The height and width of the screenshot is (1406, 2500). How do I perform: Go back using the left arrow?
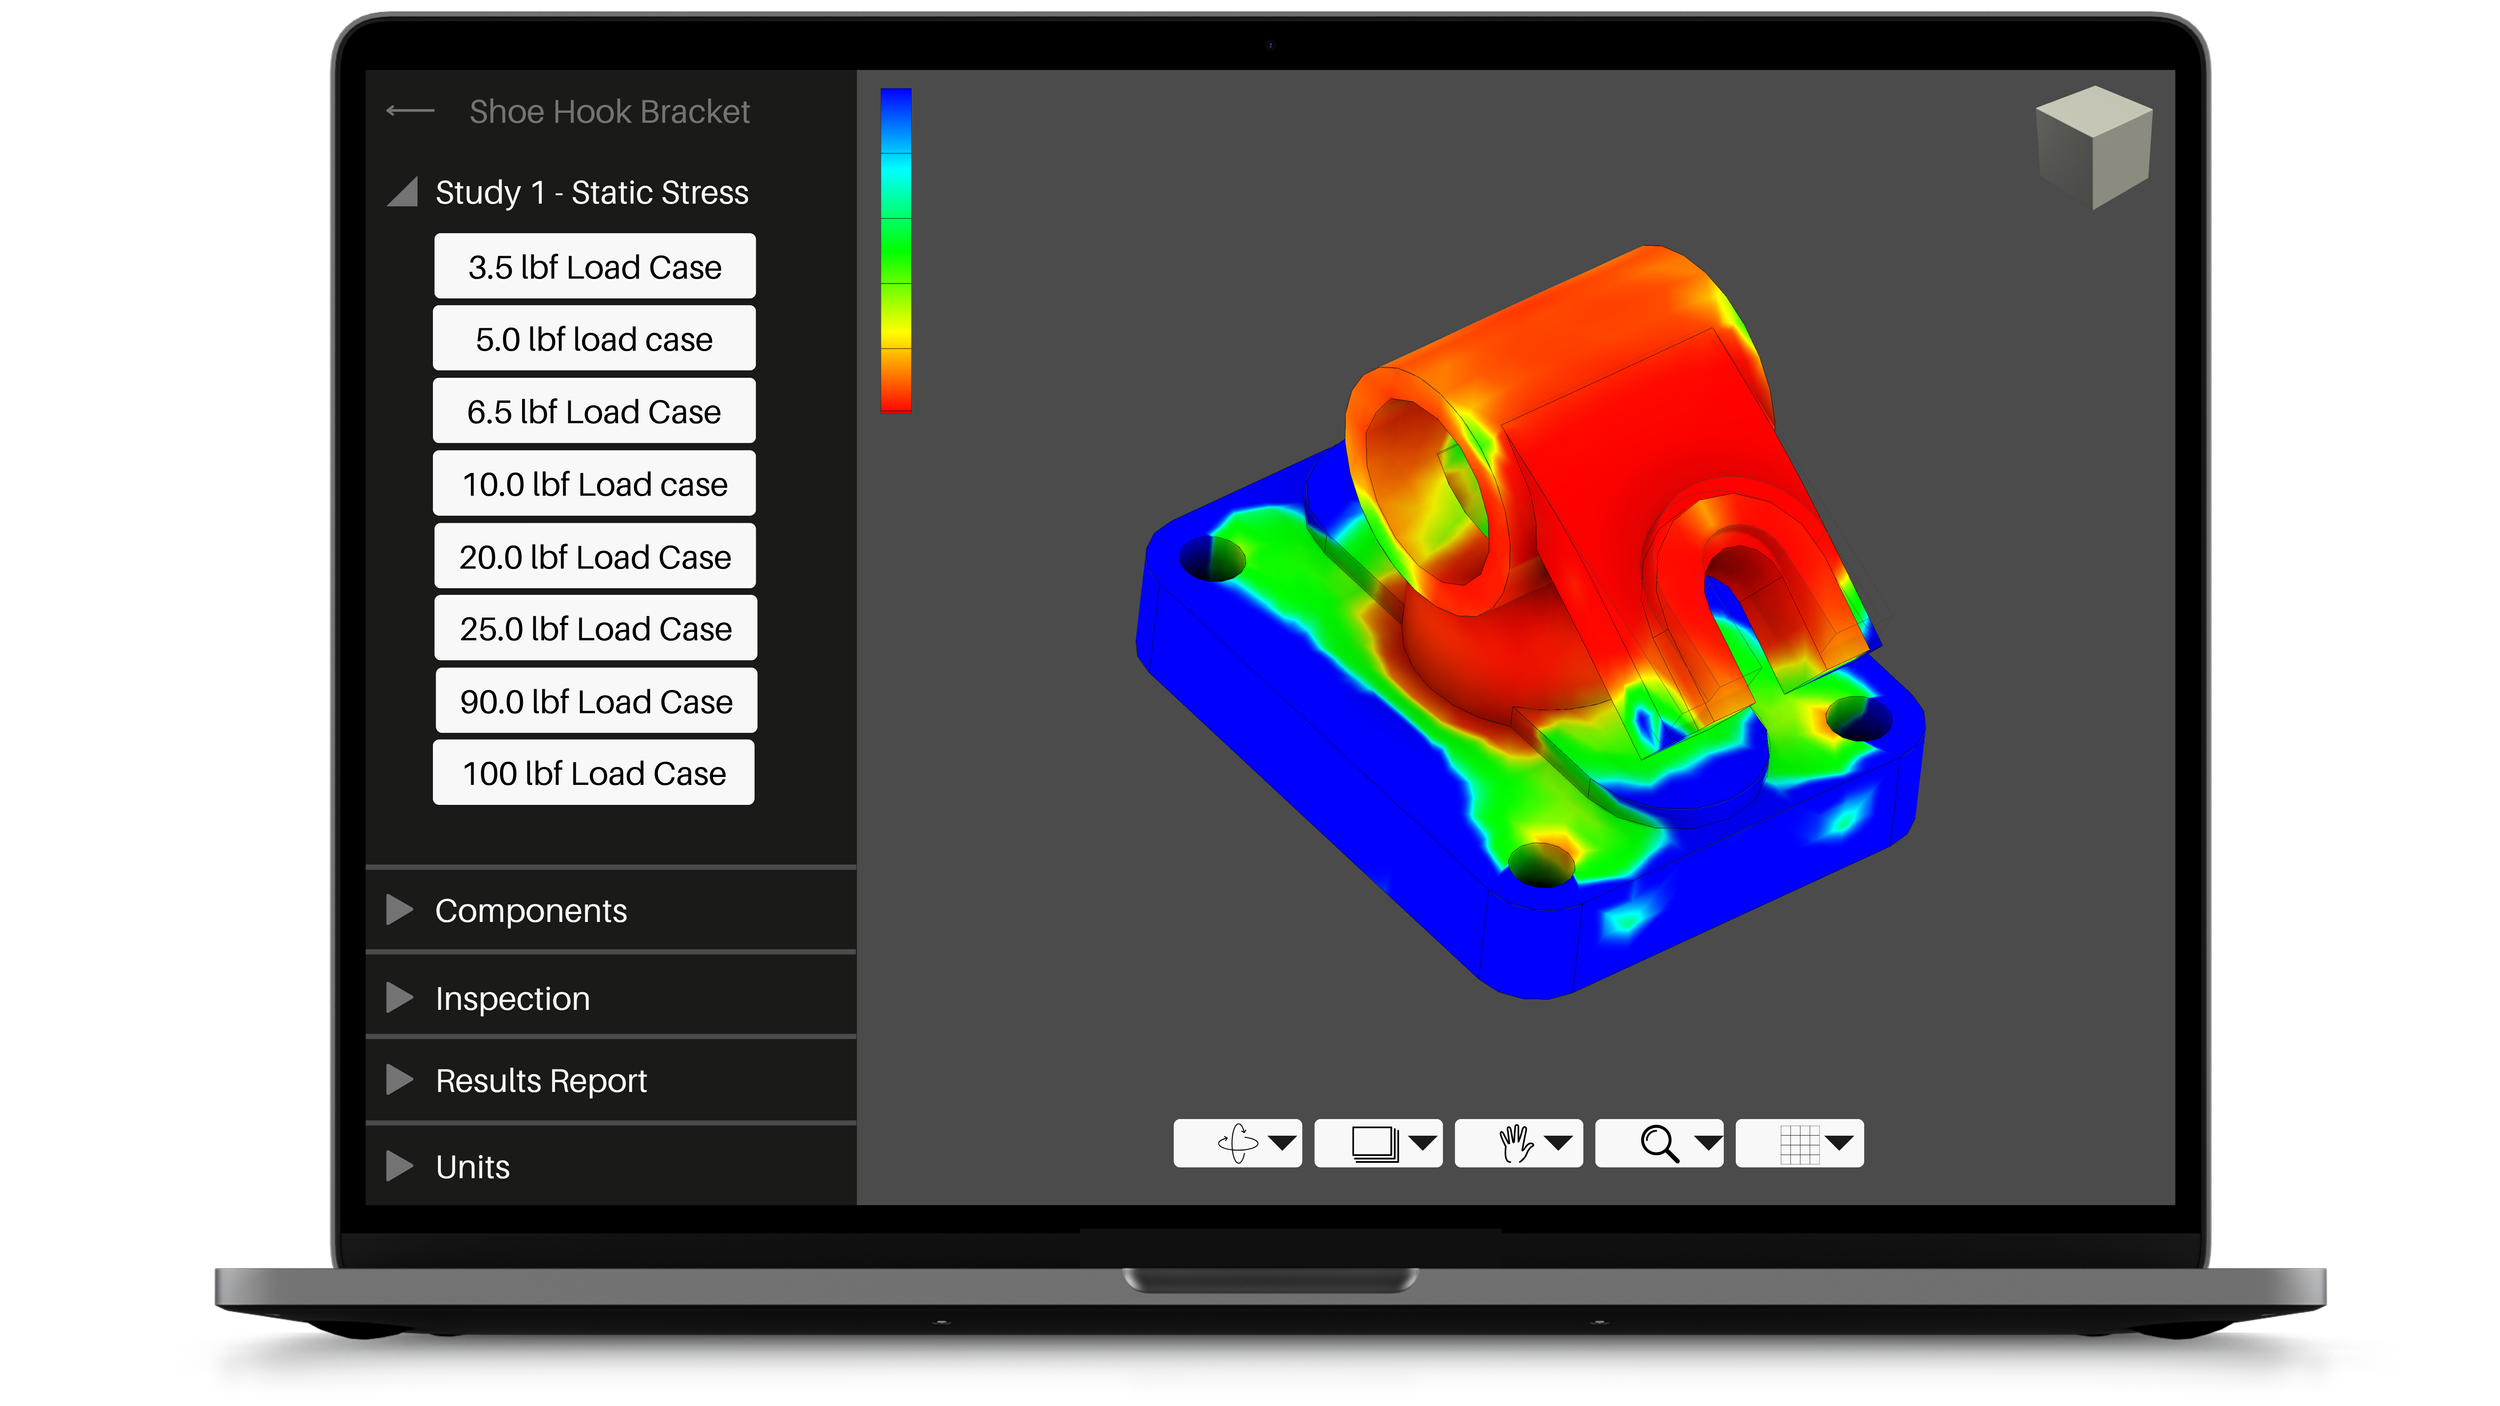410,111
